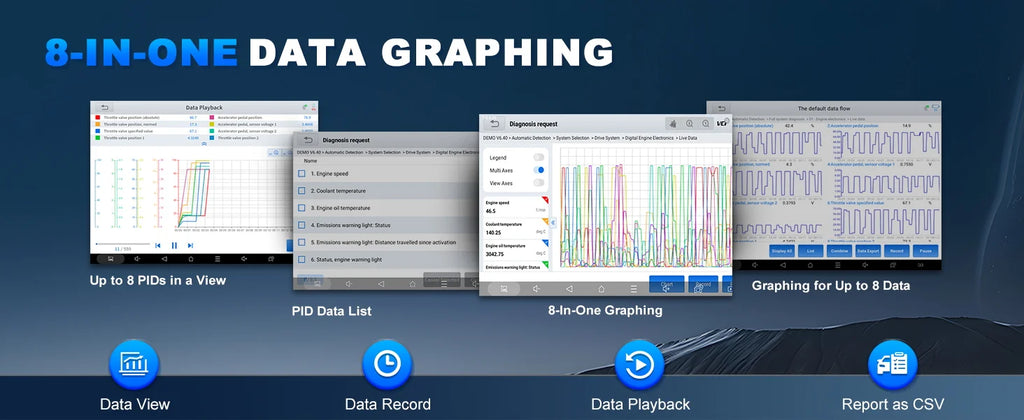Check the Coolant temperature checkbox

(x=302, y=191)
